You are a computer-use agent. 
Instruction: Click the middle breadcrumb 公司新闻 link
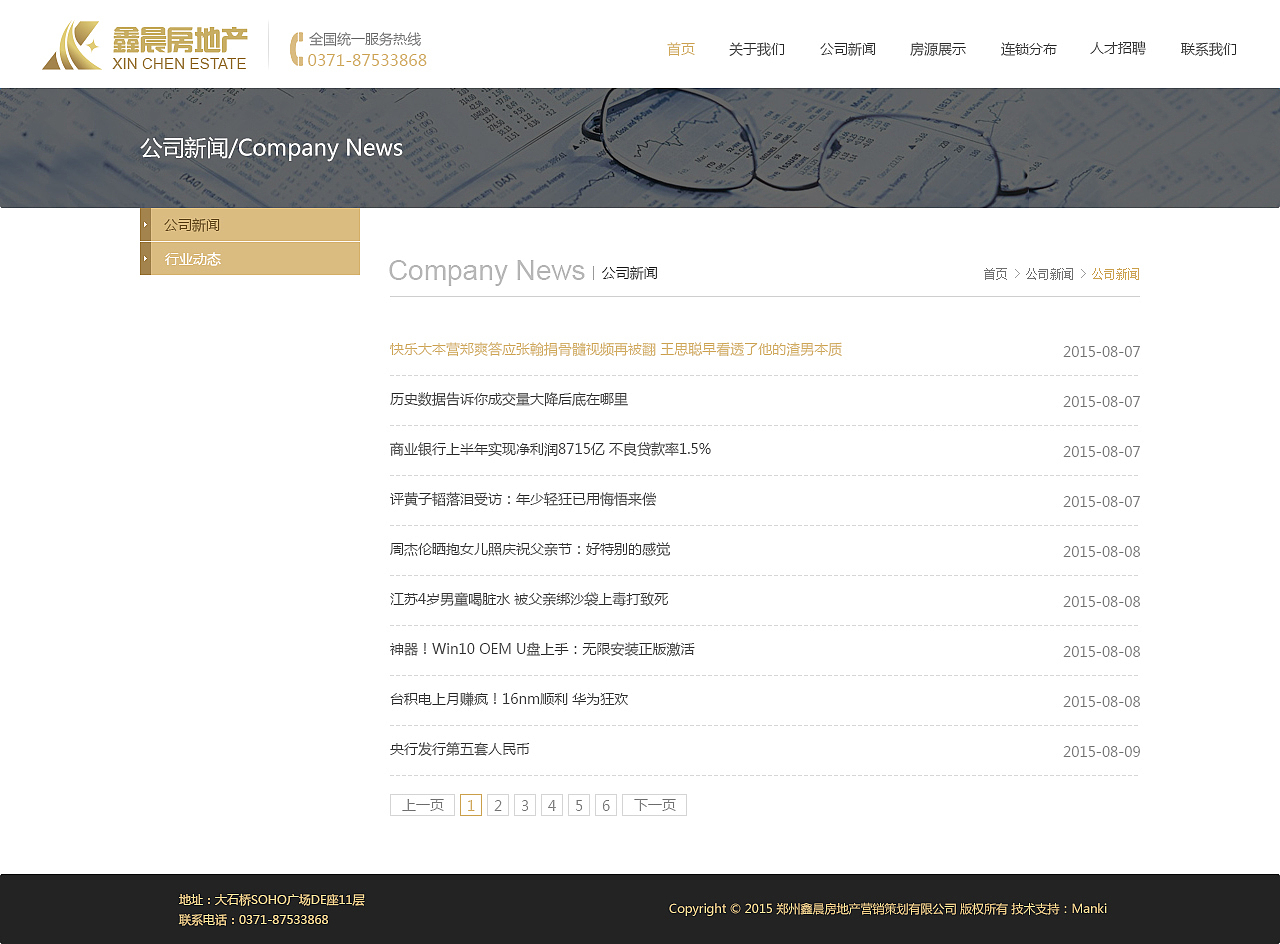(1049, 274)
